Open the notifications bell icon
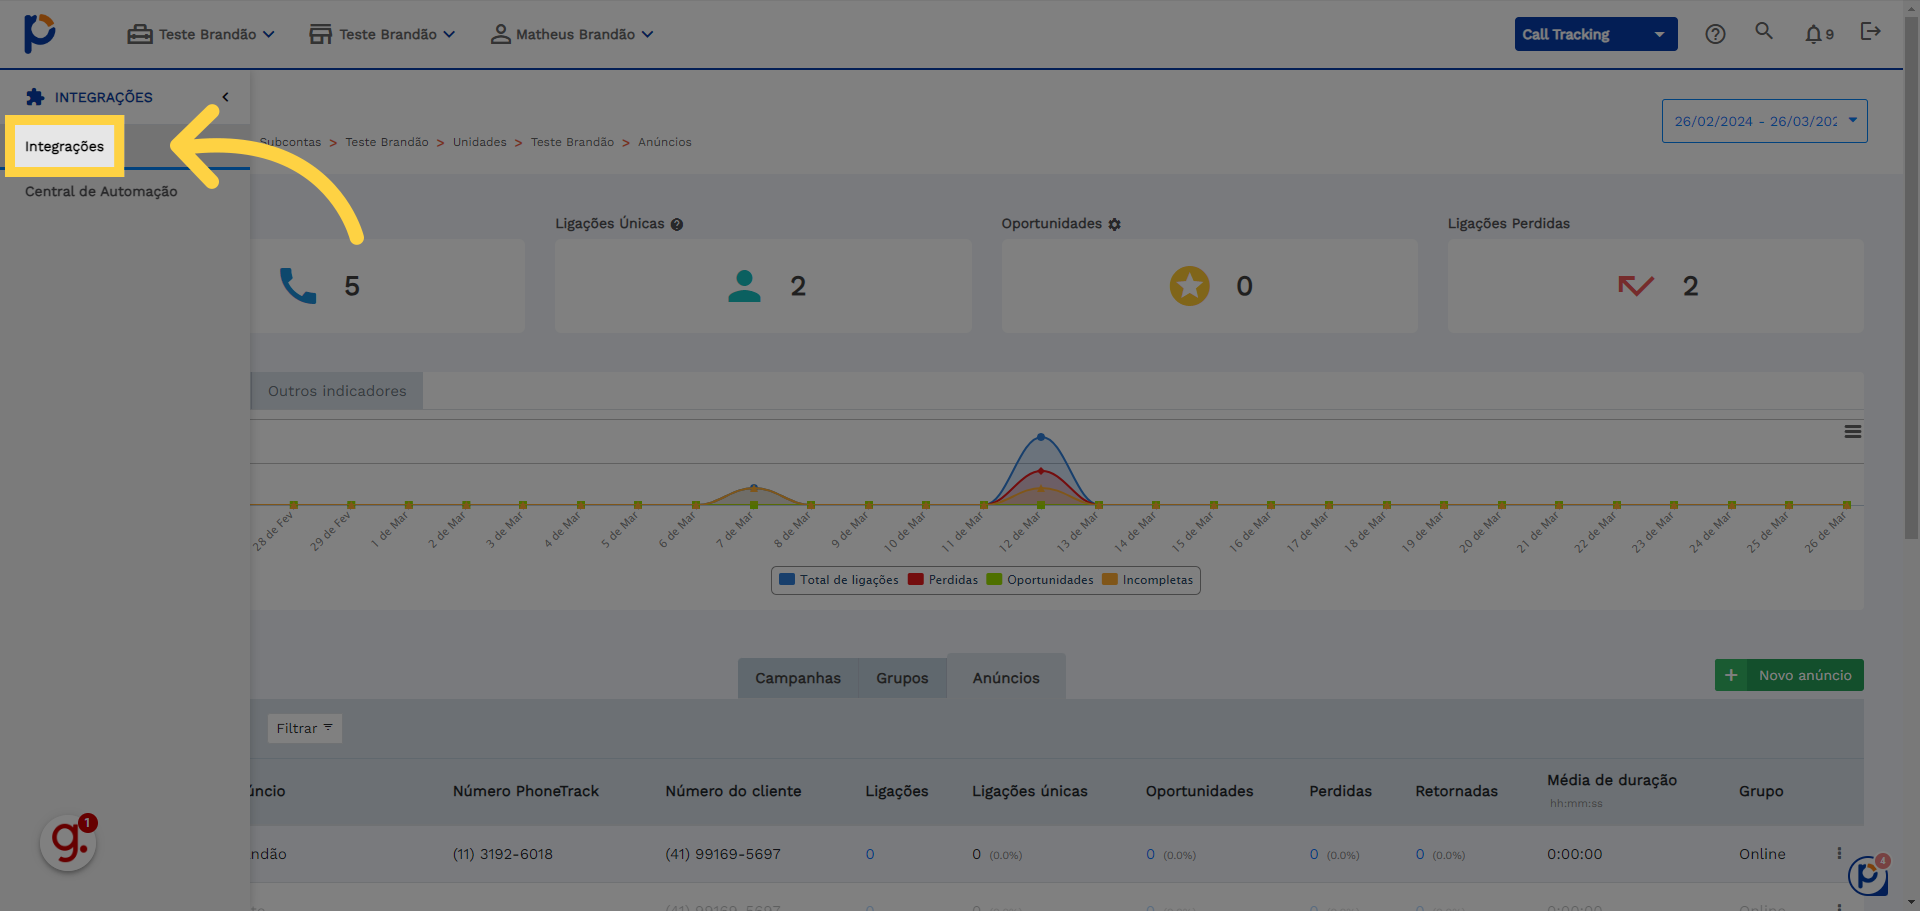 tap(1813, 34)
